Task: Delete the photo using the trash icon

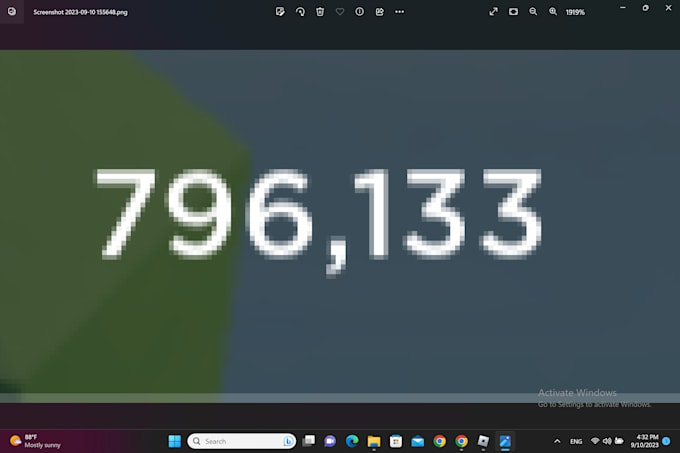Action: point(320,12)
